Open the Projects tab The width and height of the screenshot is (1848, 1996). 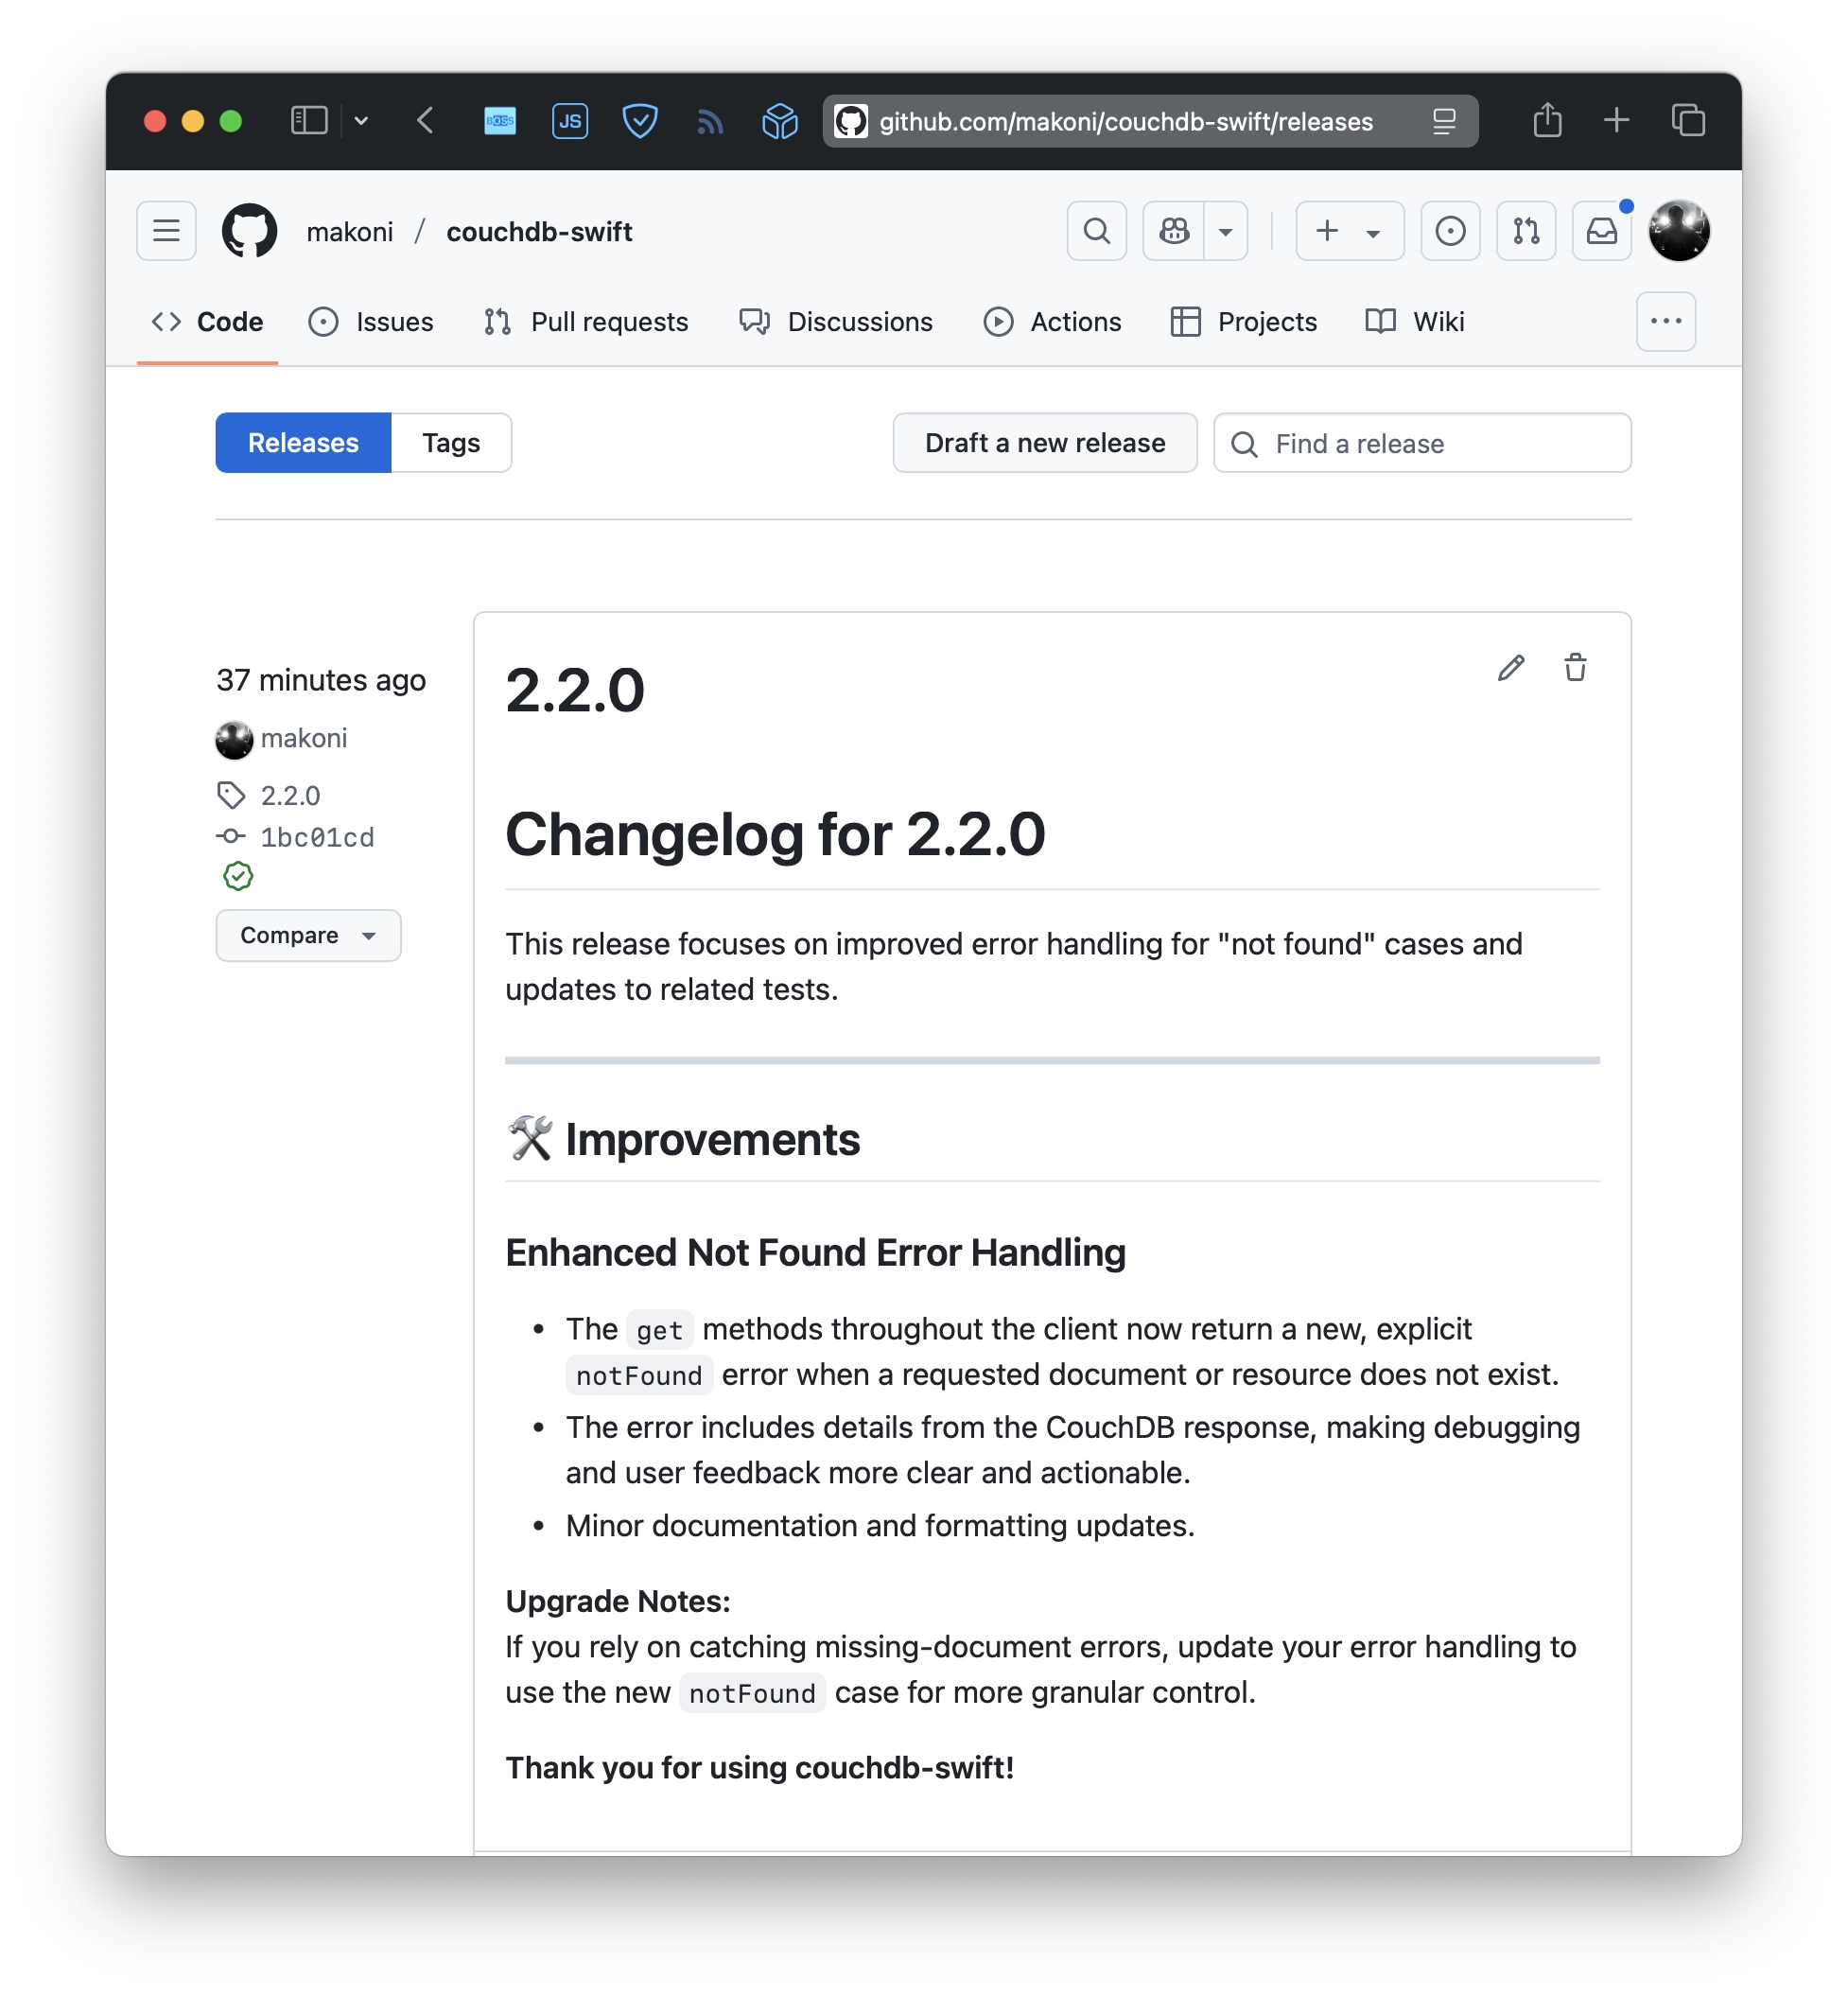(x=1243, y=321)
